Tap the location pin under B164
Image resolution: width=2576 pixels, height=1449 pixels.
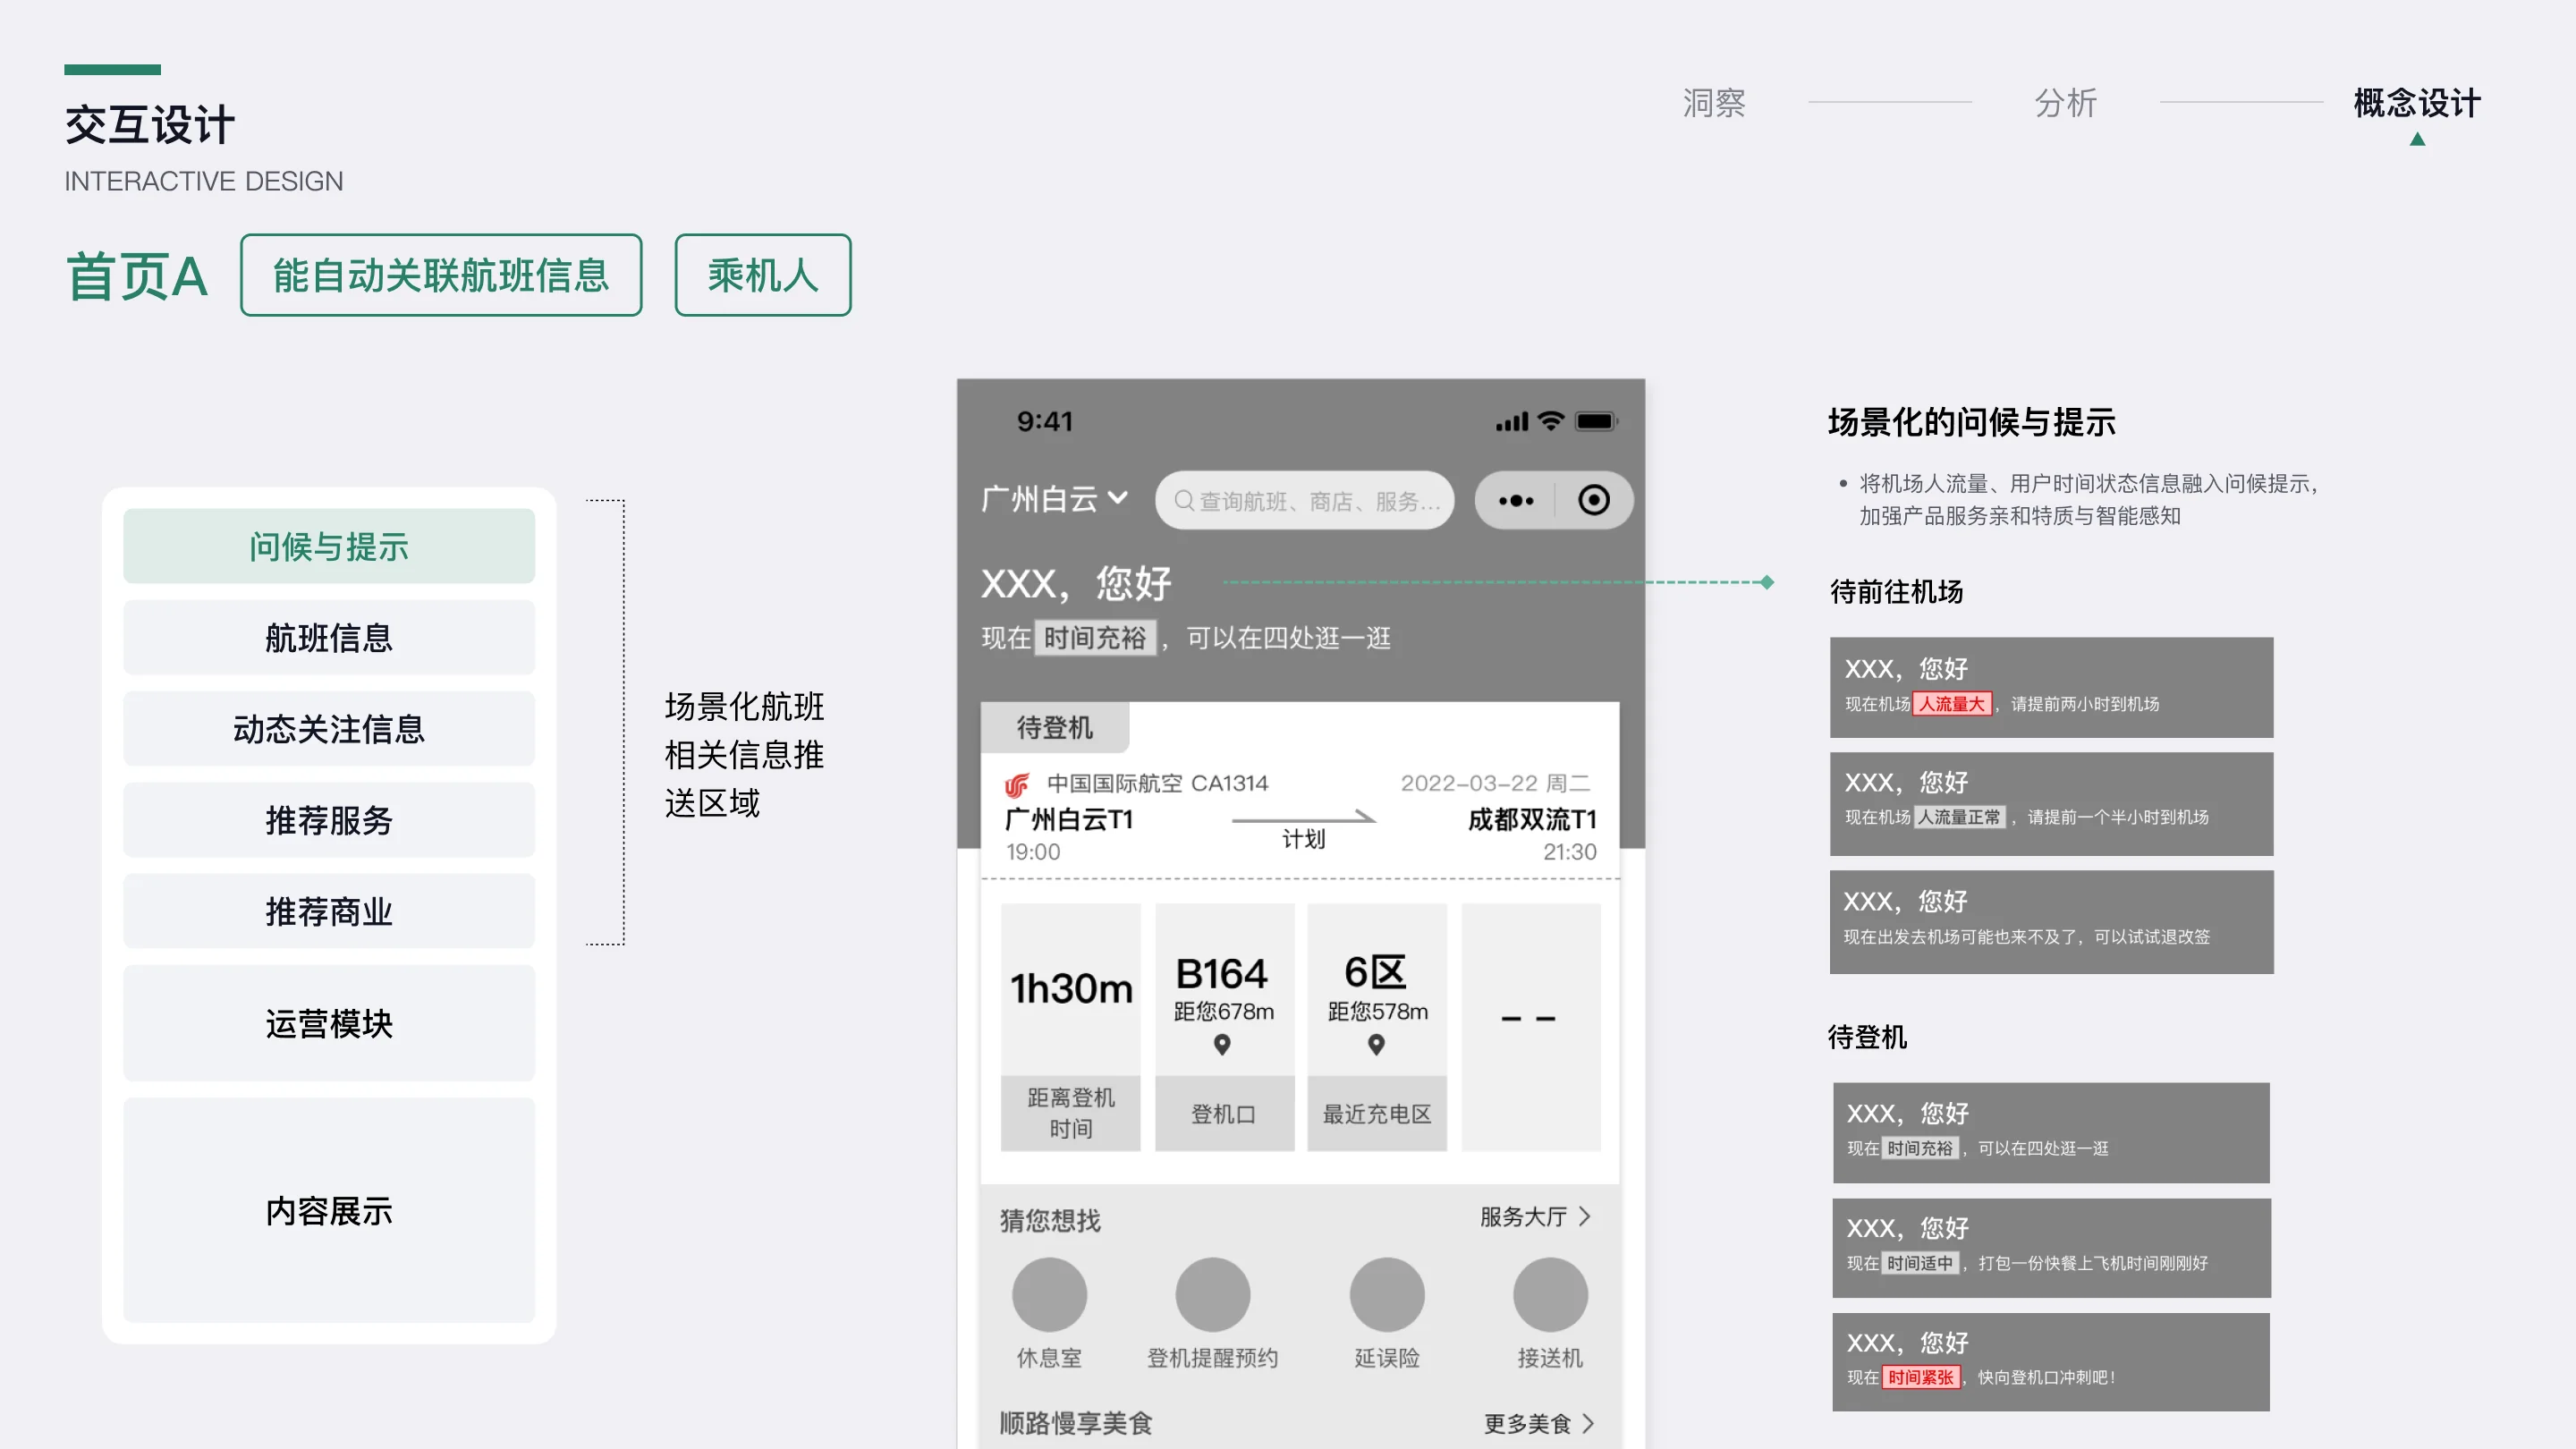tap(1222, 1044)
